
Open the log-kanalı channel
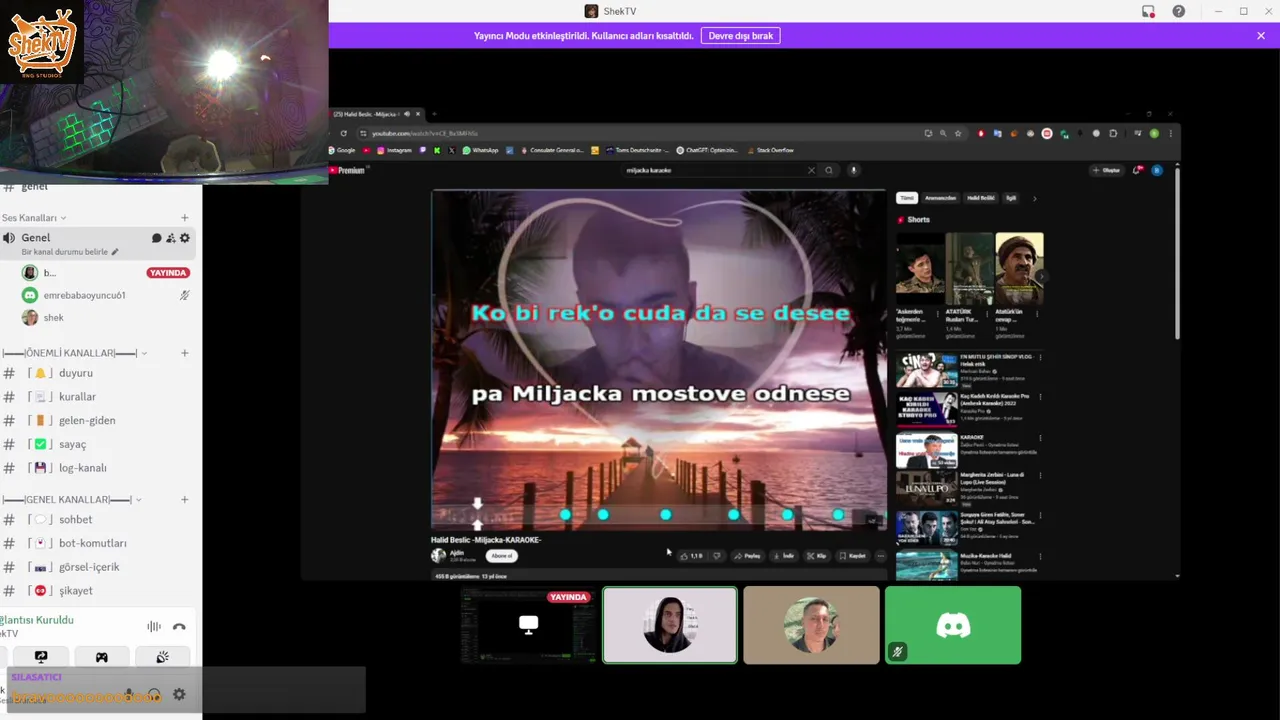[97, 468]
